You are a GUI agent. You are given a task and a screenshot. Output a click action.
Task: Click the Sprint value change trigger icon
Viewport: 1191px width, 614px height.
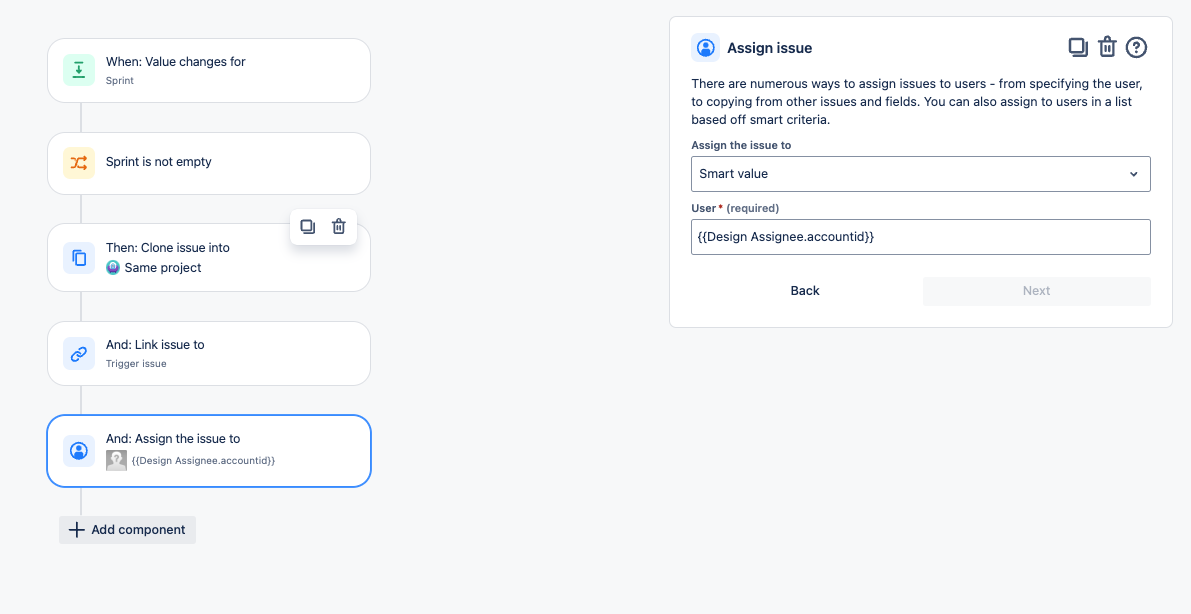click(79, 71)
